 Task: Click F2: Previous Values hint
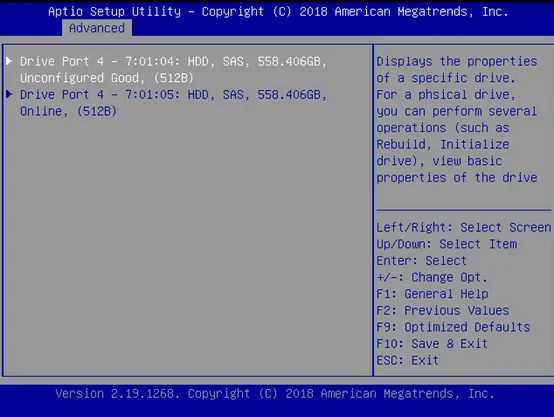(x=443, y=310)
